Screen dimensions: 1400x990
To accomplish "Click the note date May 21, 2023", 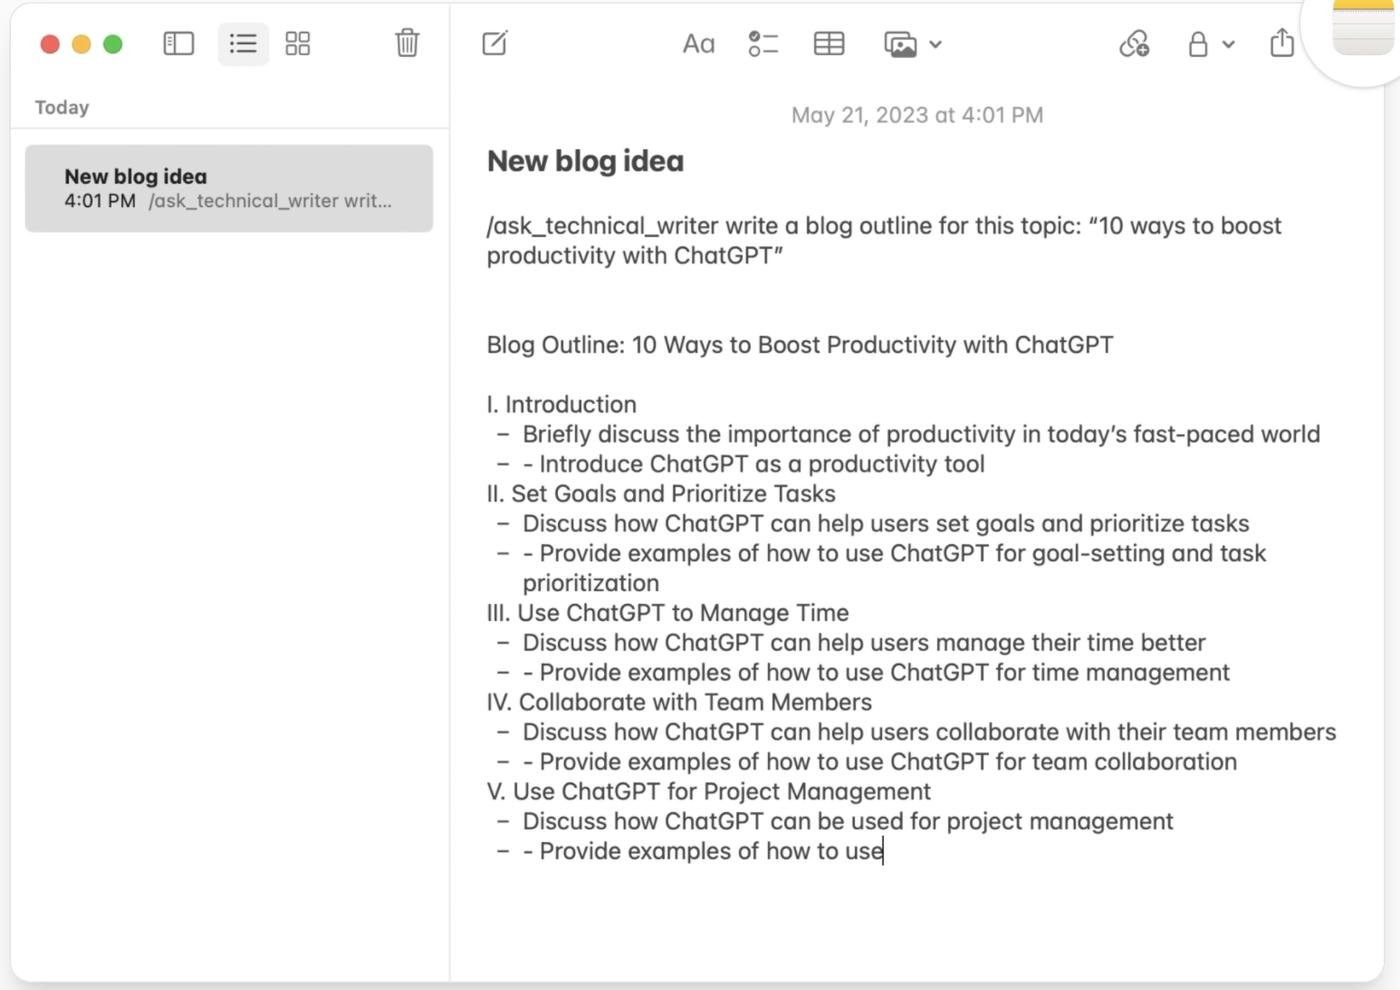I will tap(917, 115).
